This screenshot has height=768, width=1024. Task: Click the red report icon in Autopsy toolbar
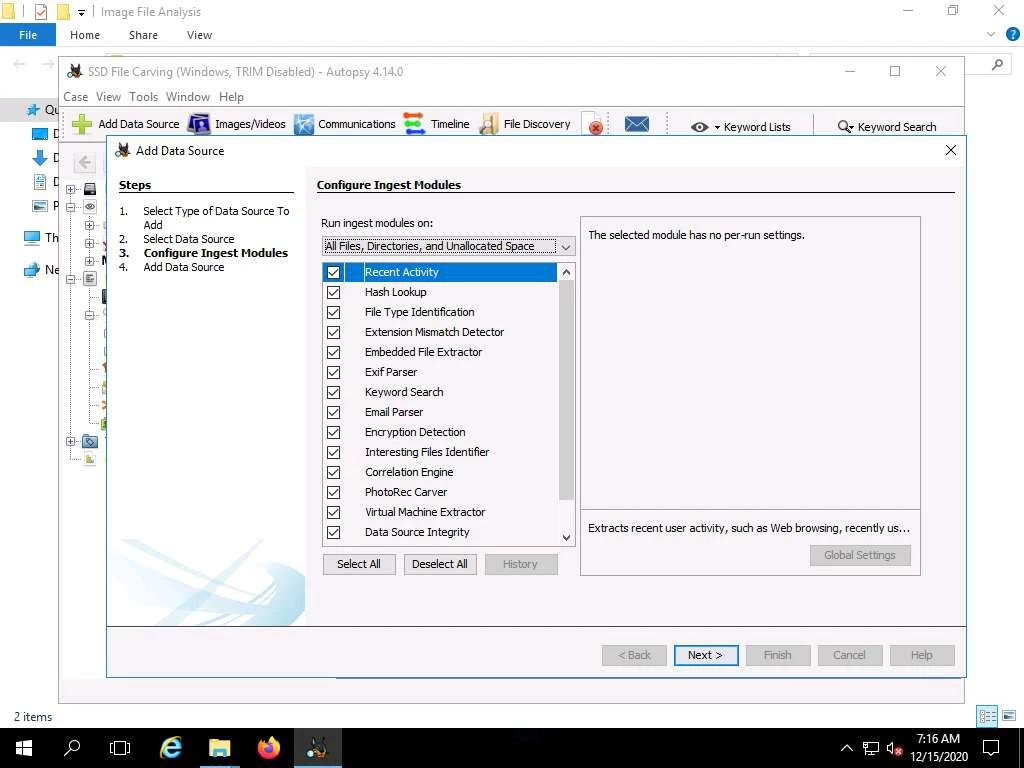point(594,124)
